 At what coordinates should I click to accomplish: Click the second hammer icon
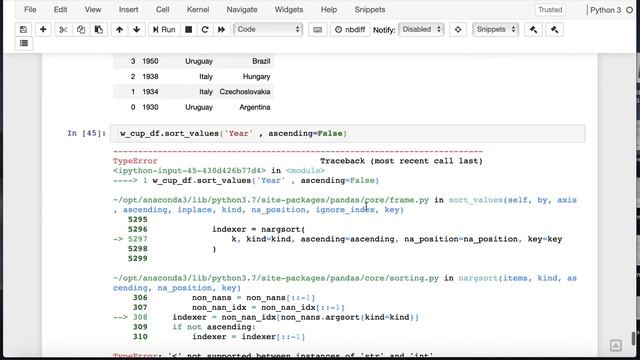(554, 29)
